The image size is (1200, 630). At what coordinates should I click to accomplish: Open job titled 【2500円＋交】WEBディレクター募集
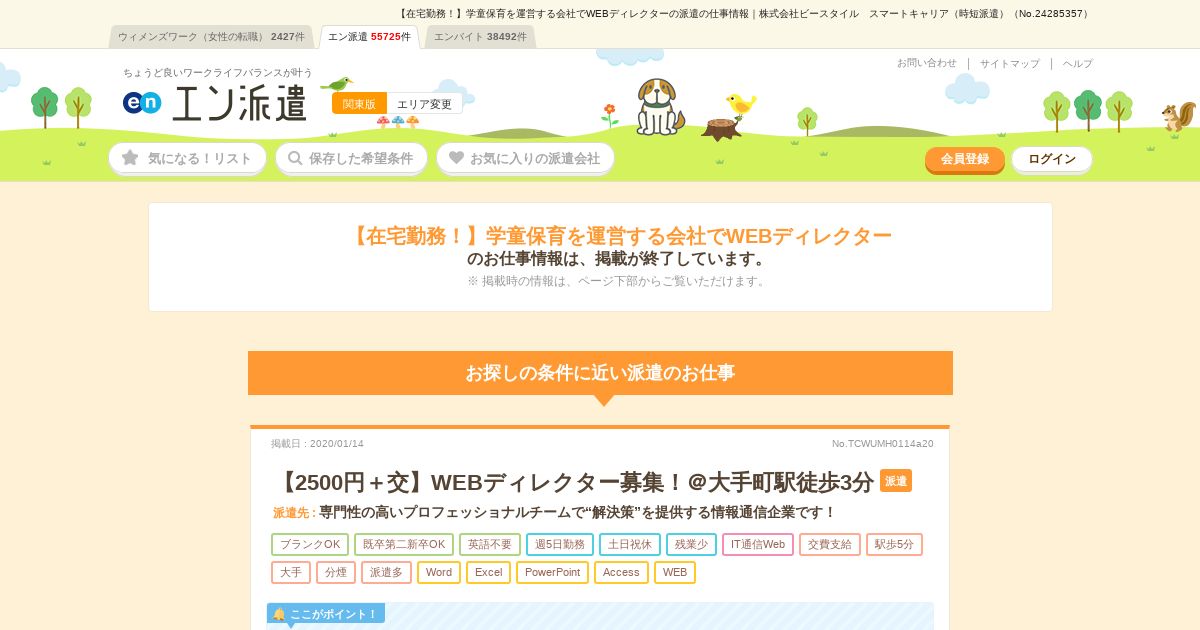[x=574, y=482]
